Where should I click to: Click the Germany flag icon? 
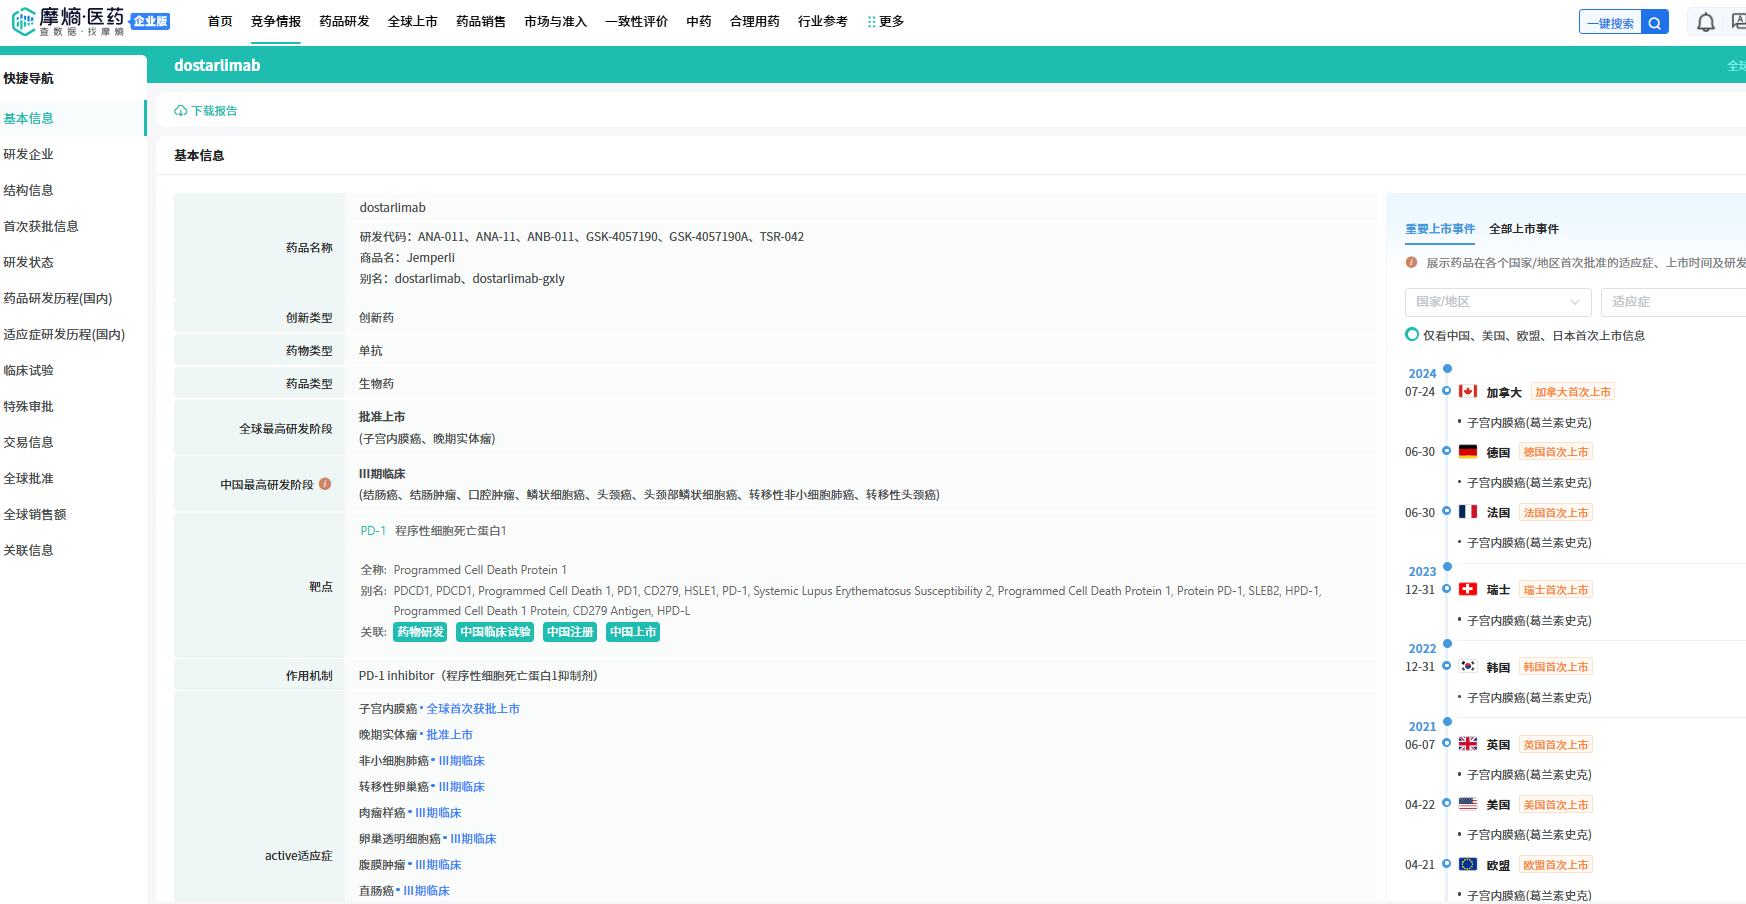click(1468, 451)
